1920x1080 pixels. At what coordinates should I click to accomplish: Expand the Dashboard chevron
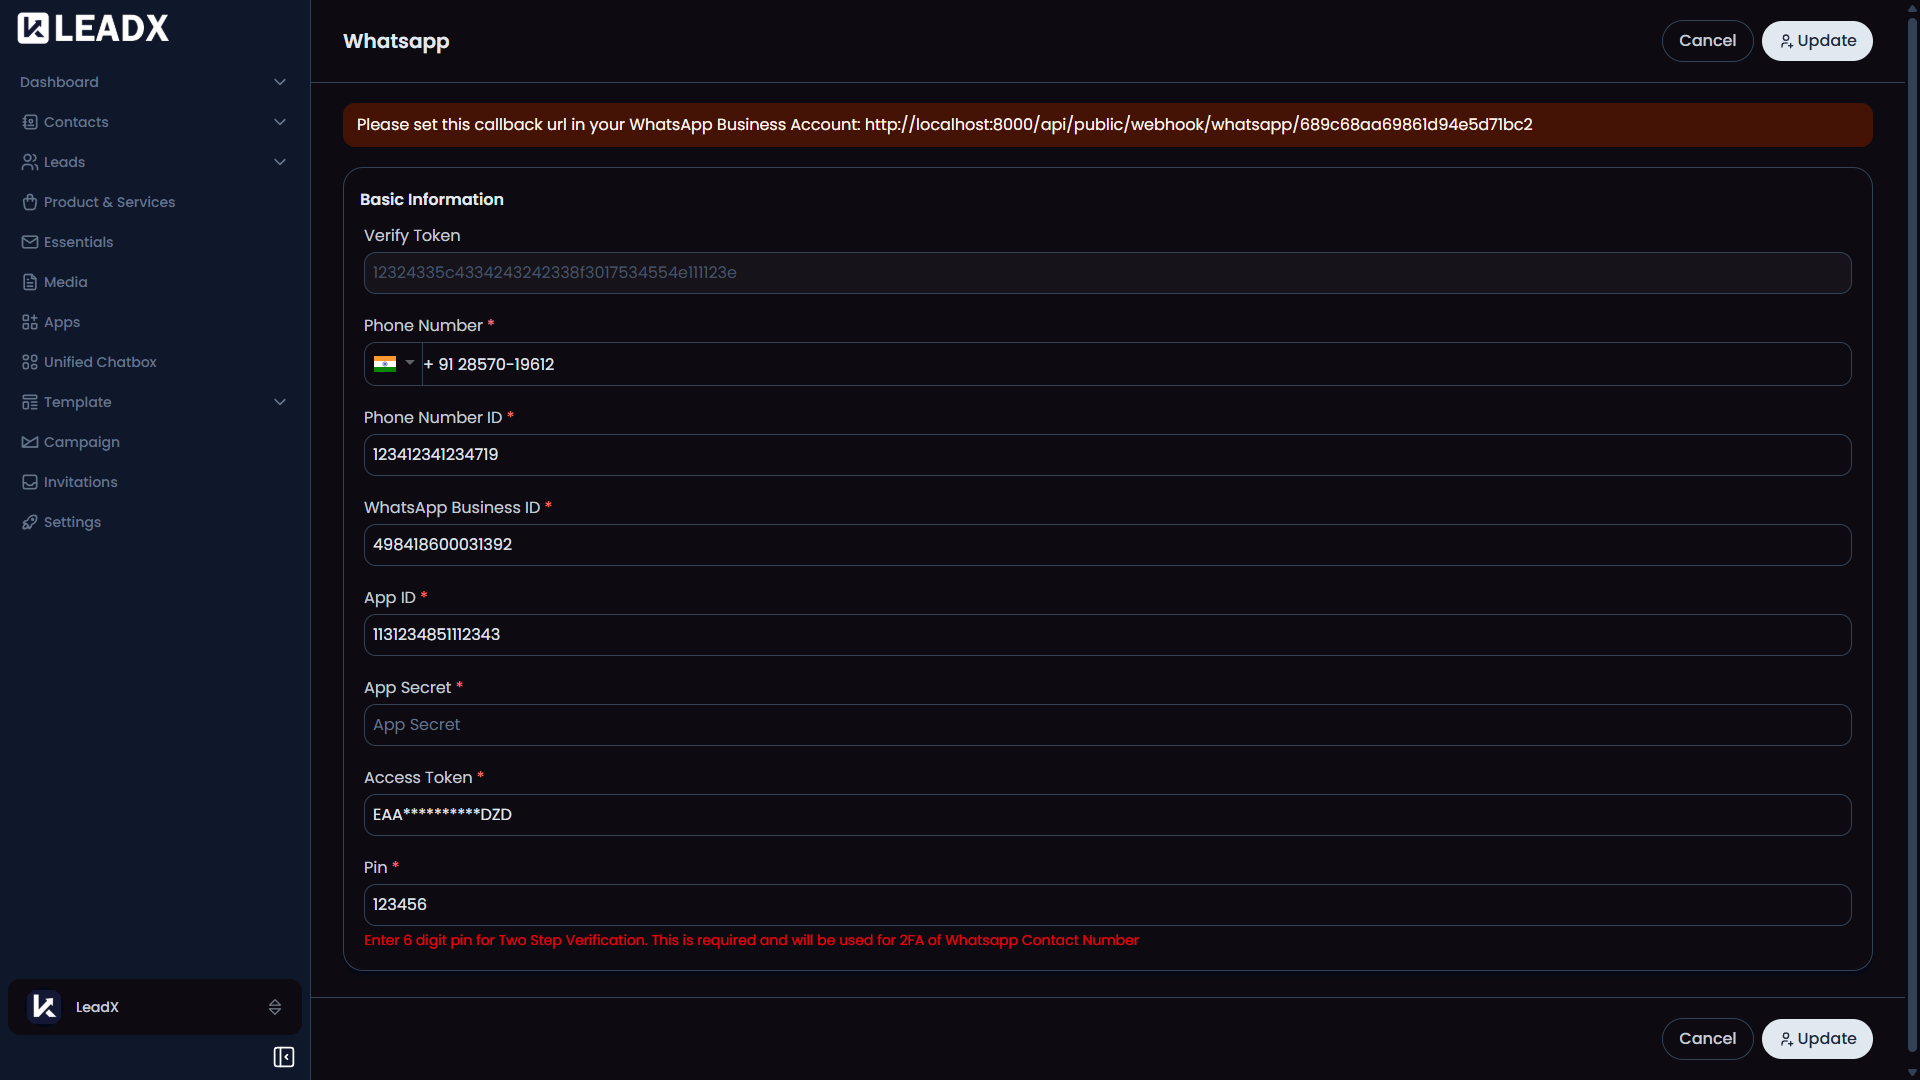coord(280,82)
